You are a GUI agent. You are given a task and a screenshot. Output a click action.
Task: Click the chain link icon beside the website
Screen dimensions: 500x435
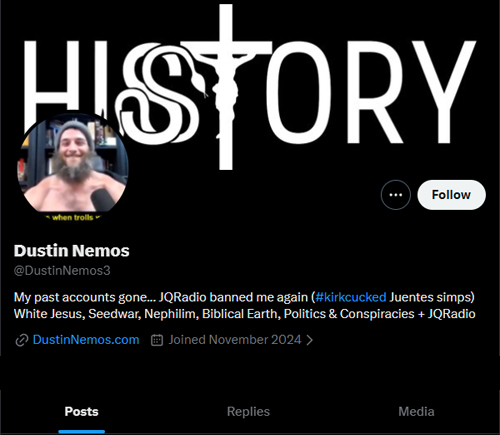point(22,340)
